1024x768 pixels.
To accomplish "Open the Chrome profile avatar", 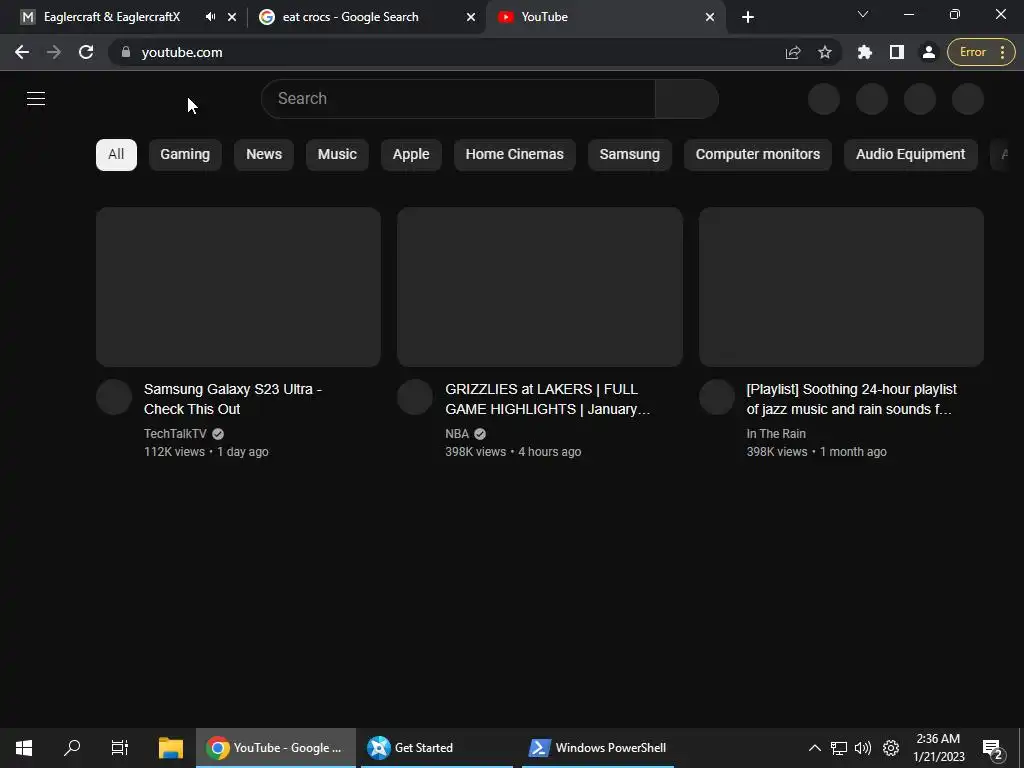I will pyautogui.click(x=929, y=52).
